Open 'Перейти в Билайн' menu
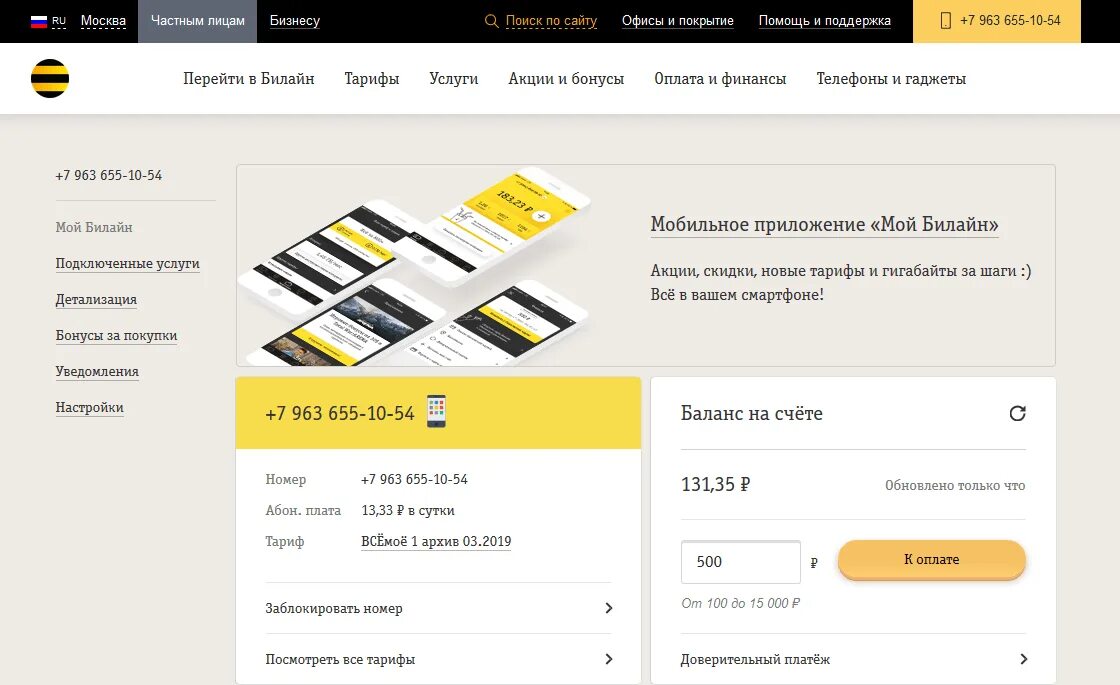1120x685 pixels. pos(249,79)
